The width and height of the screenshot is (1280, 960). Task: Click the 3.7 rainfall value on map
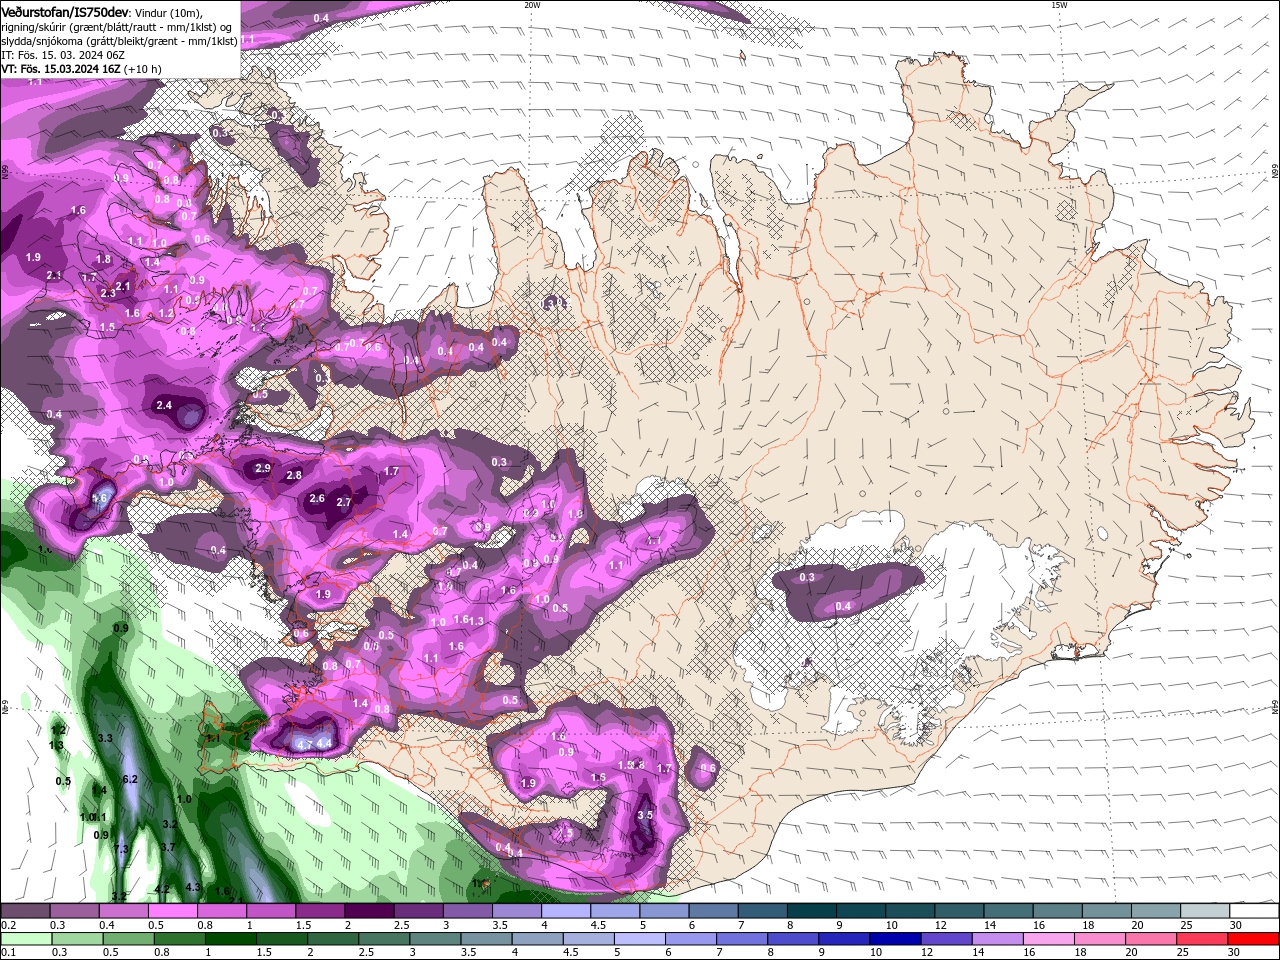click(x=168, y=847)
